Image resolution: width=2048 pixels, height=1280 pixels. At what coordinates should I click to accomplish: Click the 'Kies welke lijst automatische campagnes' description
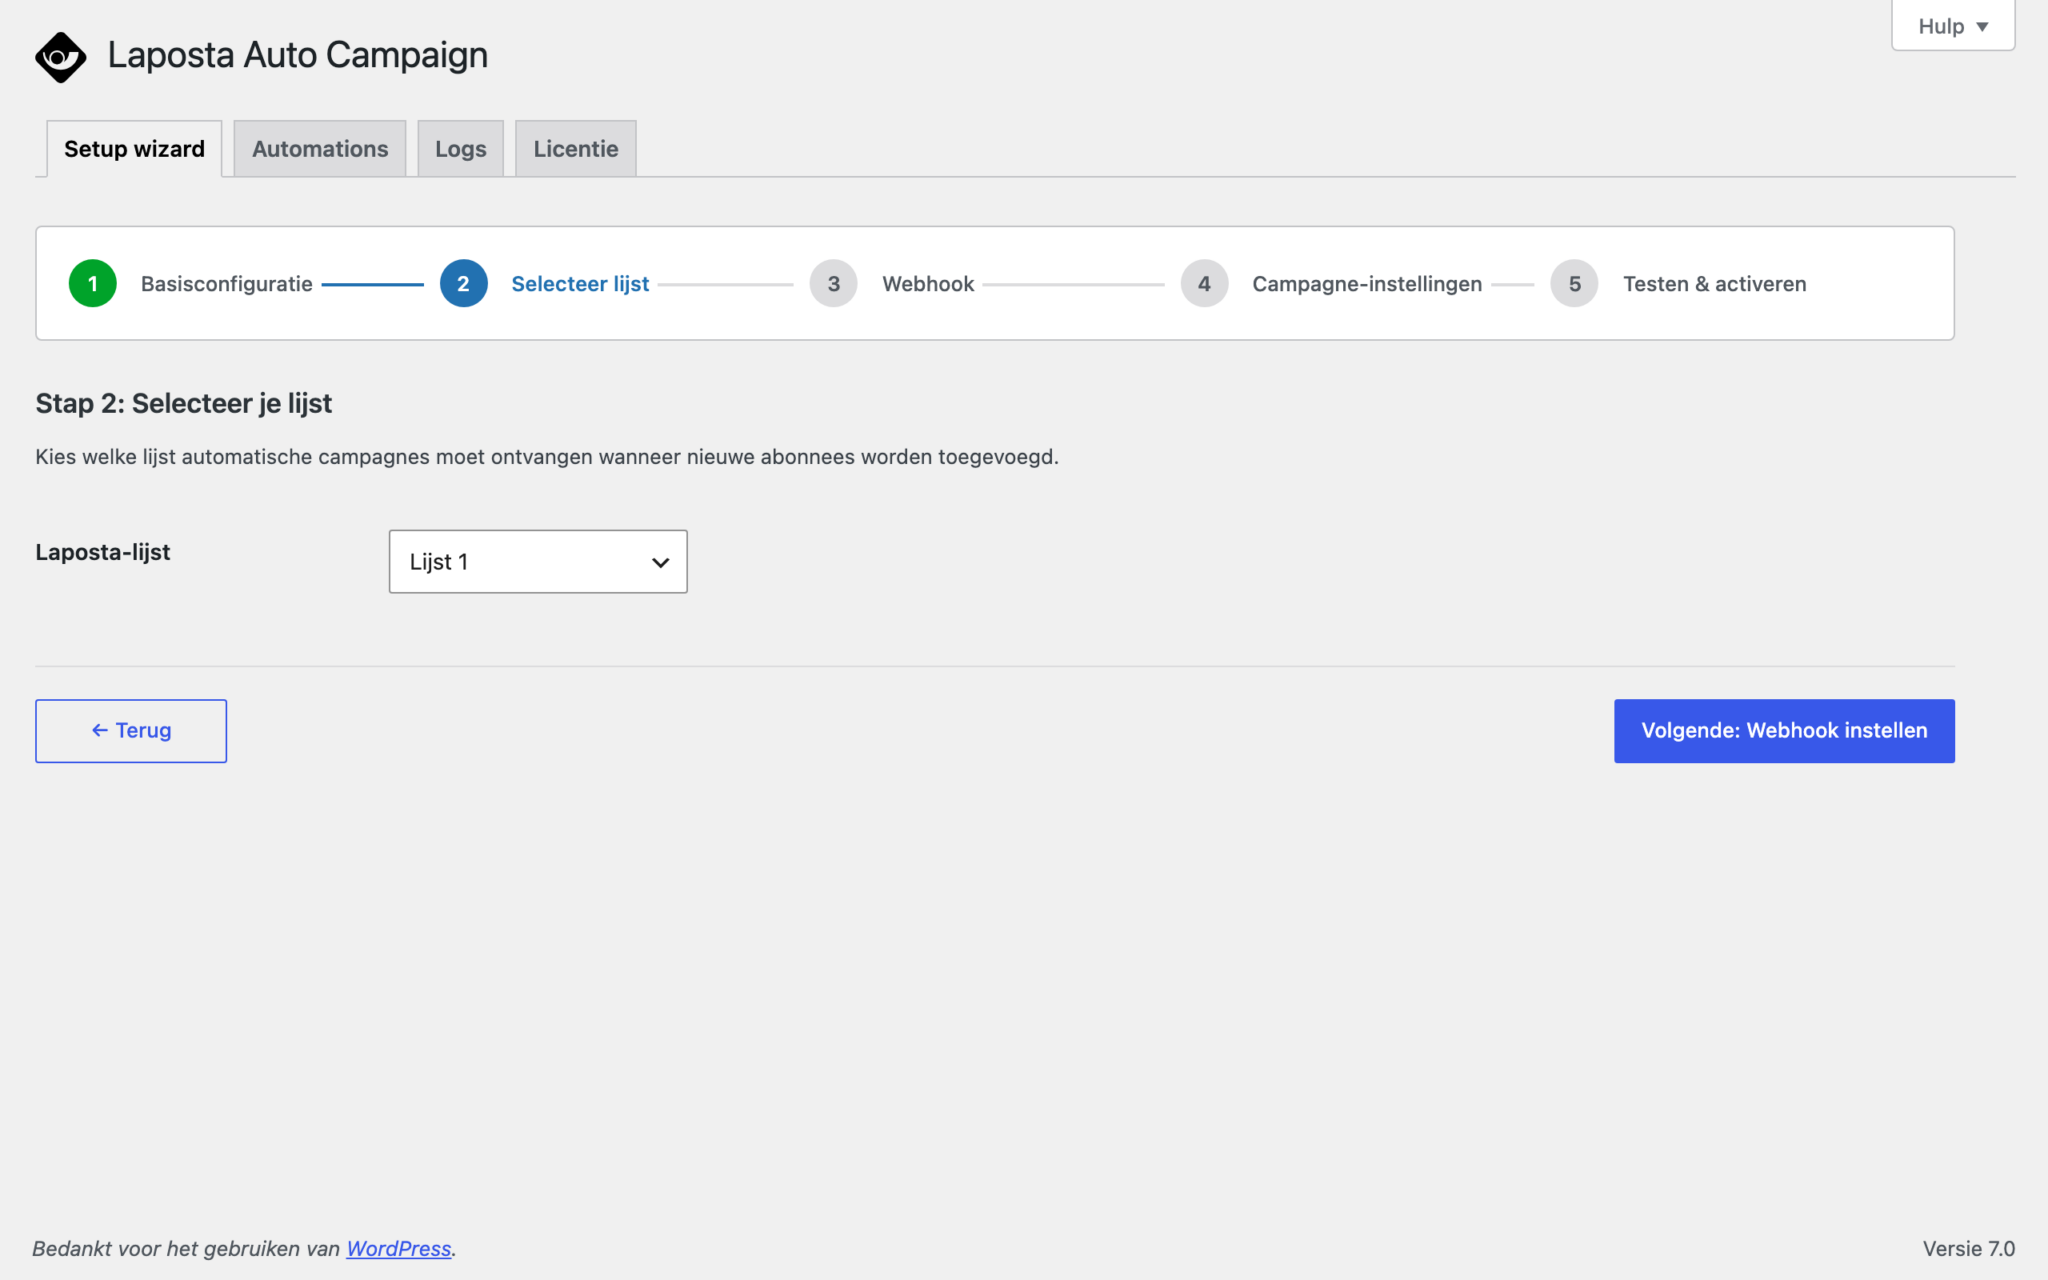[x=547, y=457]
